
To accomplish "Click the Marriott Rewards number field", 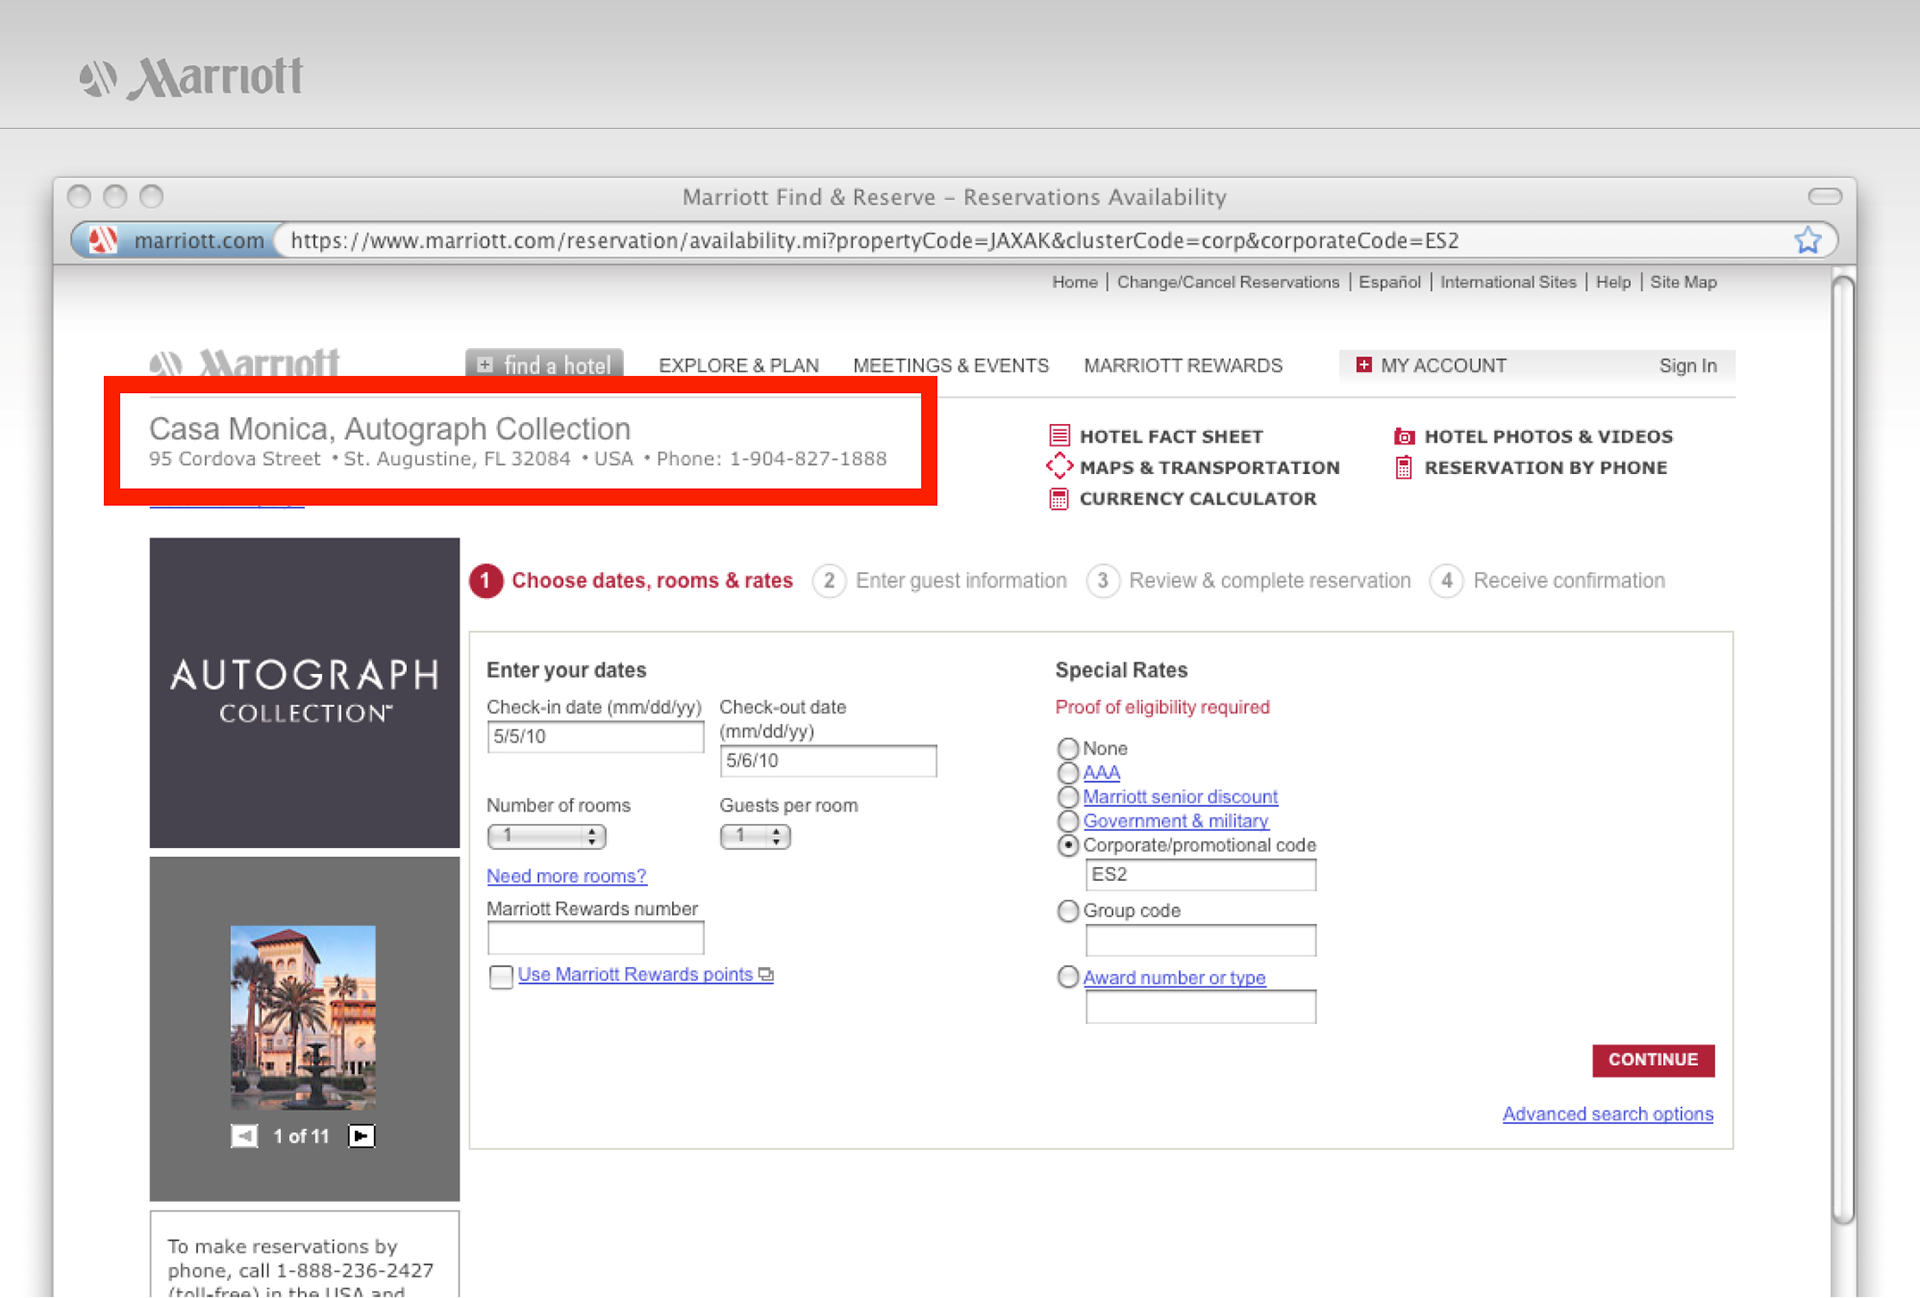I will coord(595,938).
